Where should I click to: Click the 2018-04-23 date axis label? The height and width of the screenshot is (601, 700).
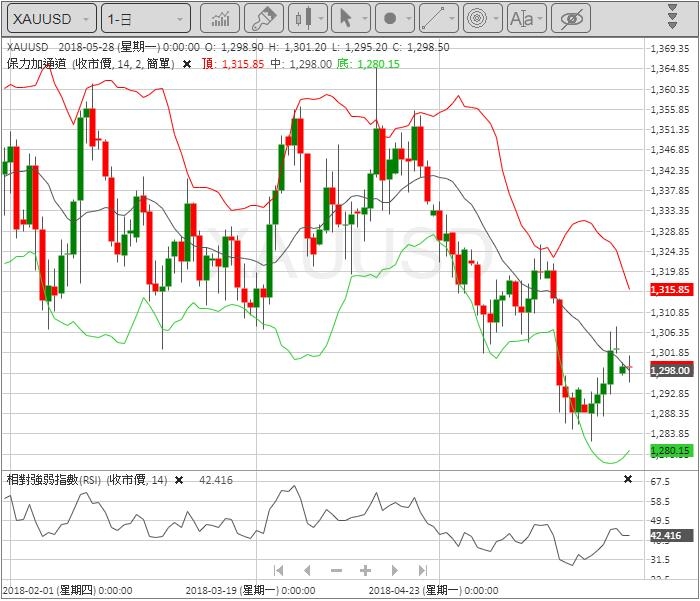click(433, 590)
